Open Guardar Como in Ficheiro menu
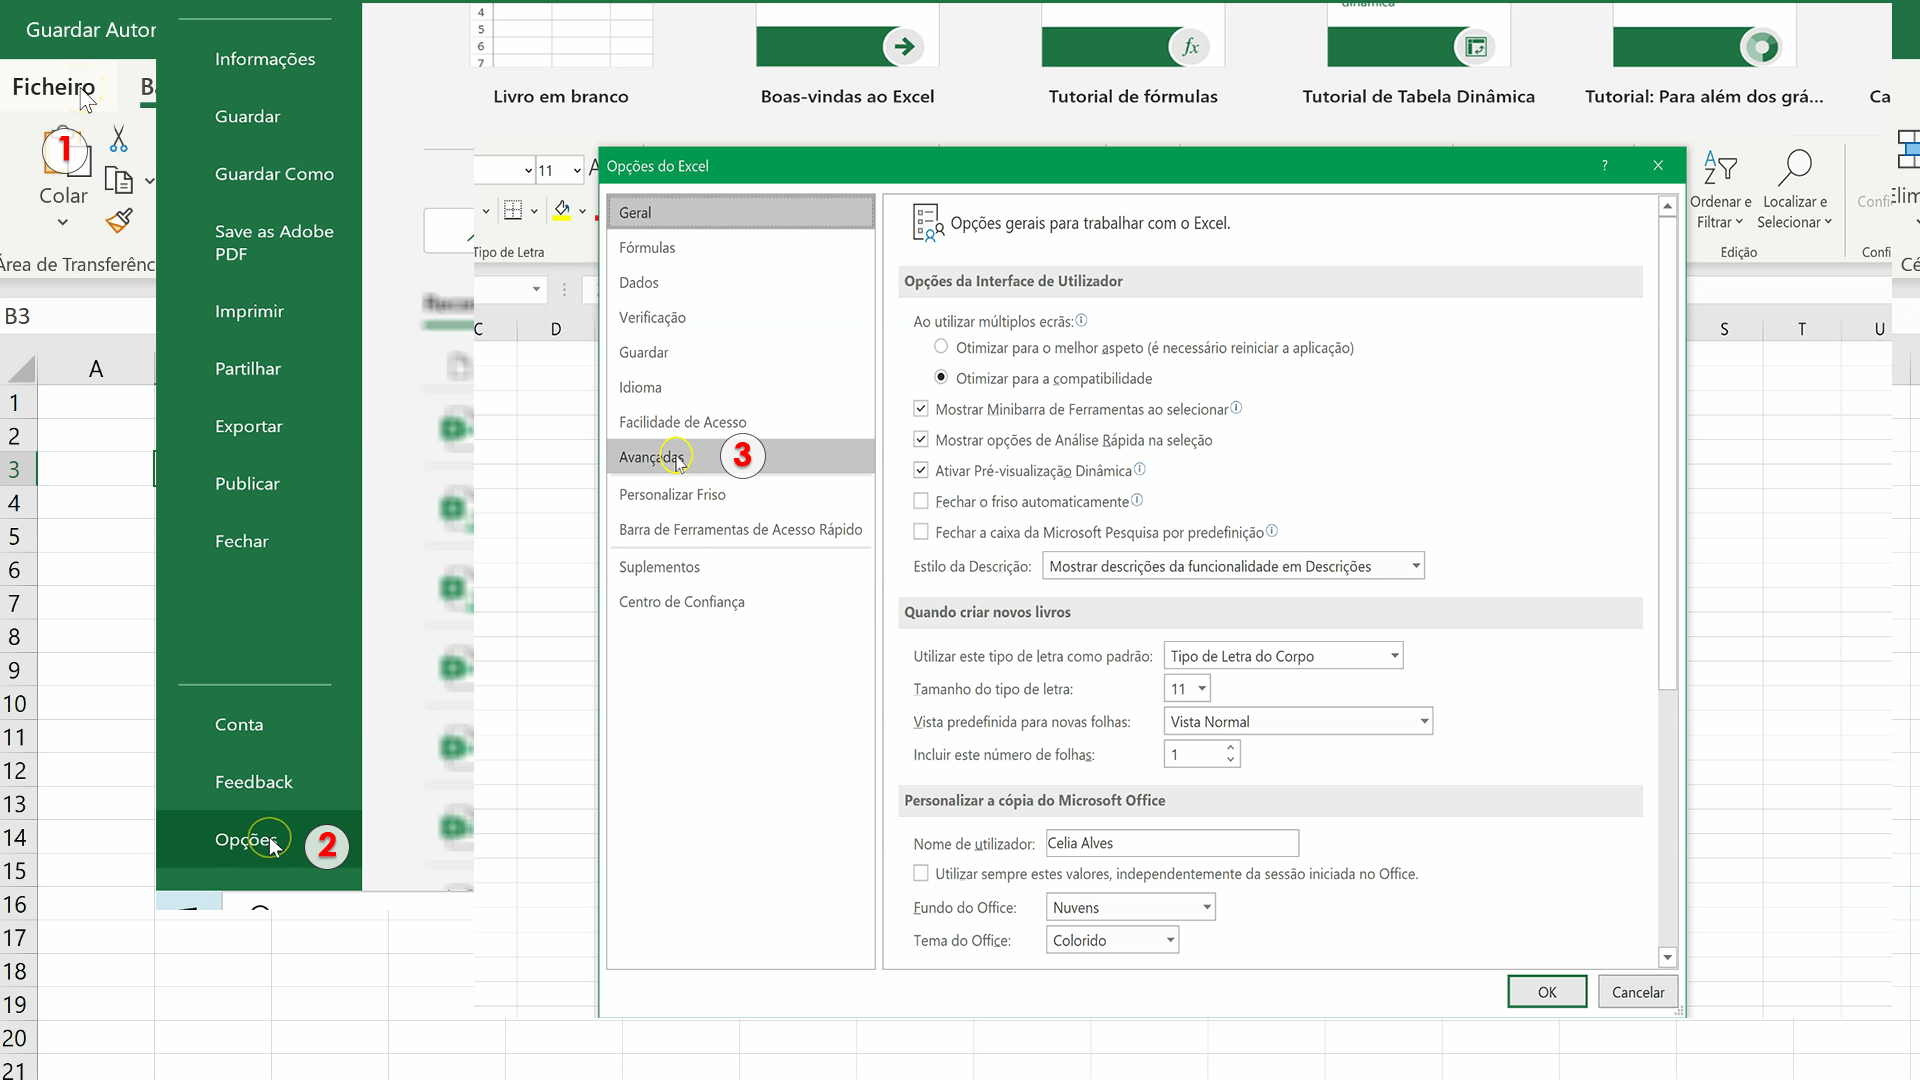Image resolution: width=1920 pixels, height=1080 pixels. [x=274, y=174]
